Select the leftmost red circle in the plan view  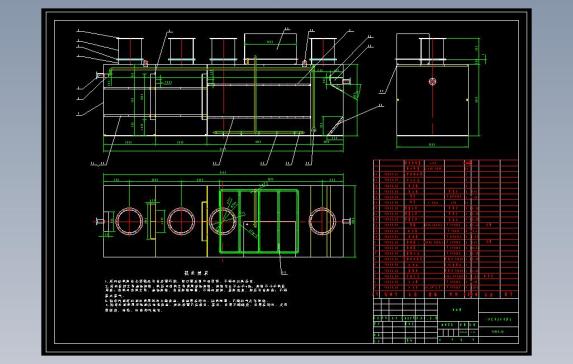pos(129,221)
